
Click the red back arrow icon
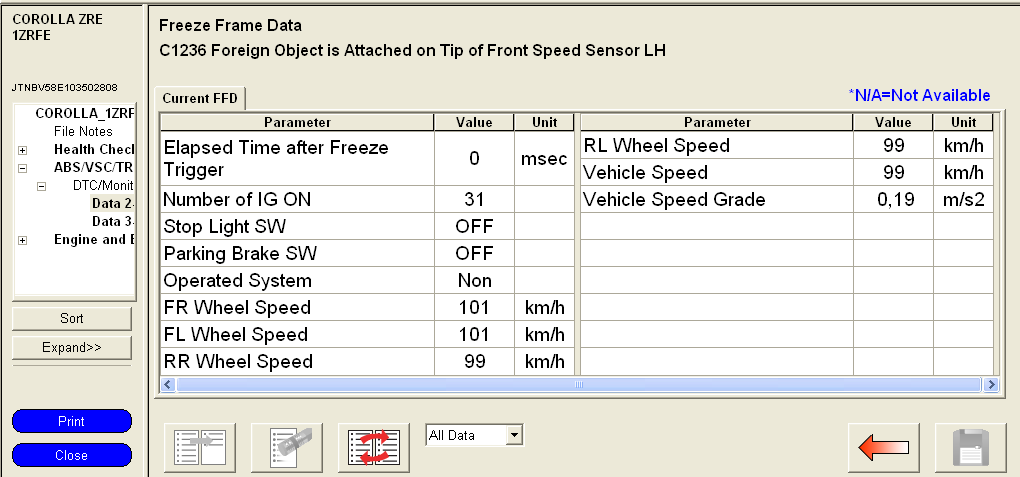point(884,447)
